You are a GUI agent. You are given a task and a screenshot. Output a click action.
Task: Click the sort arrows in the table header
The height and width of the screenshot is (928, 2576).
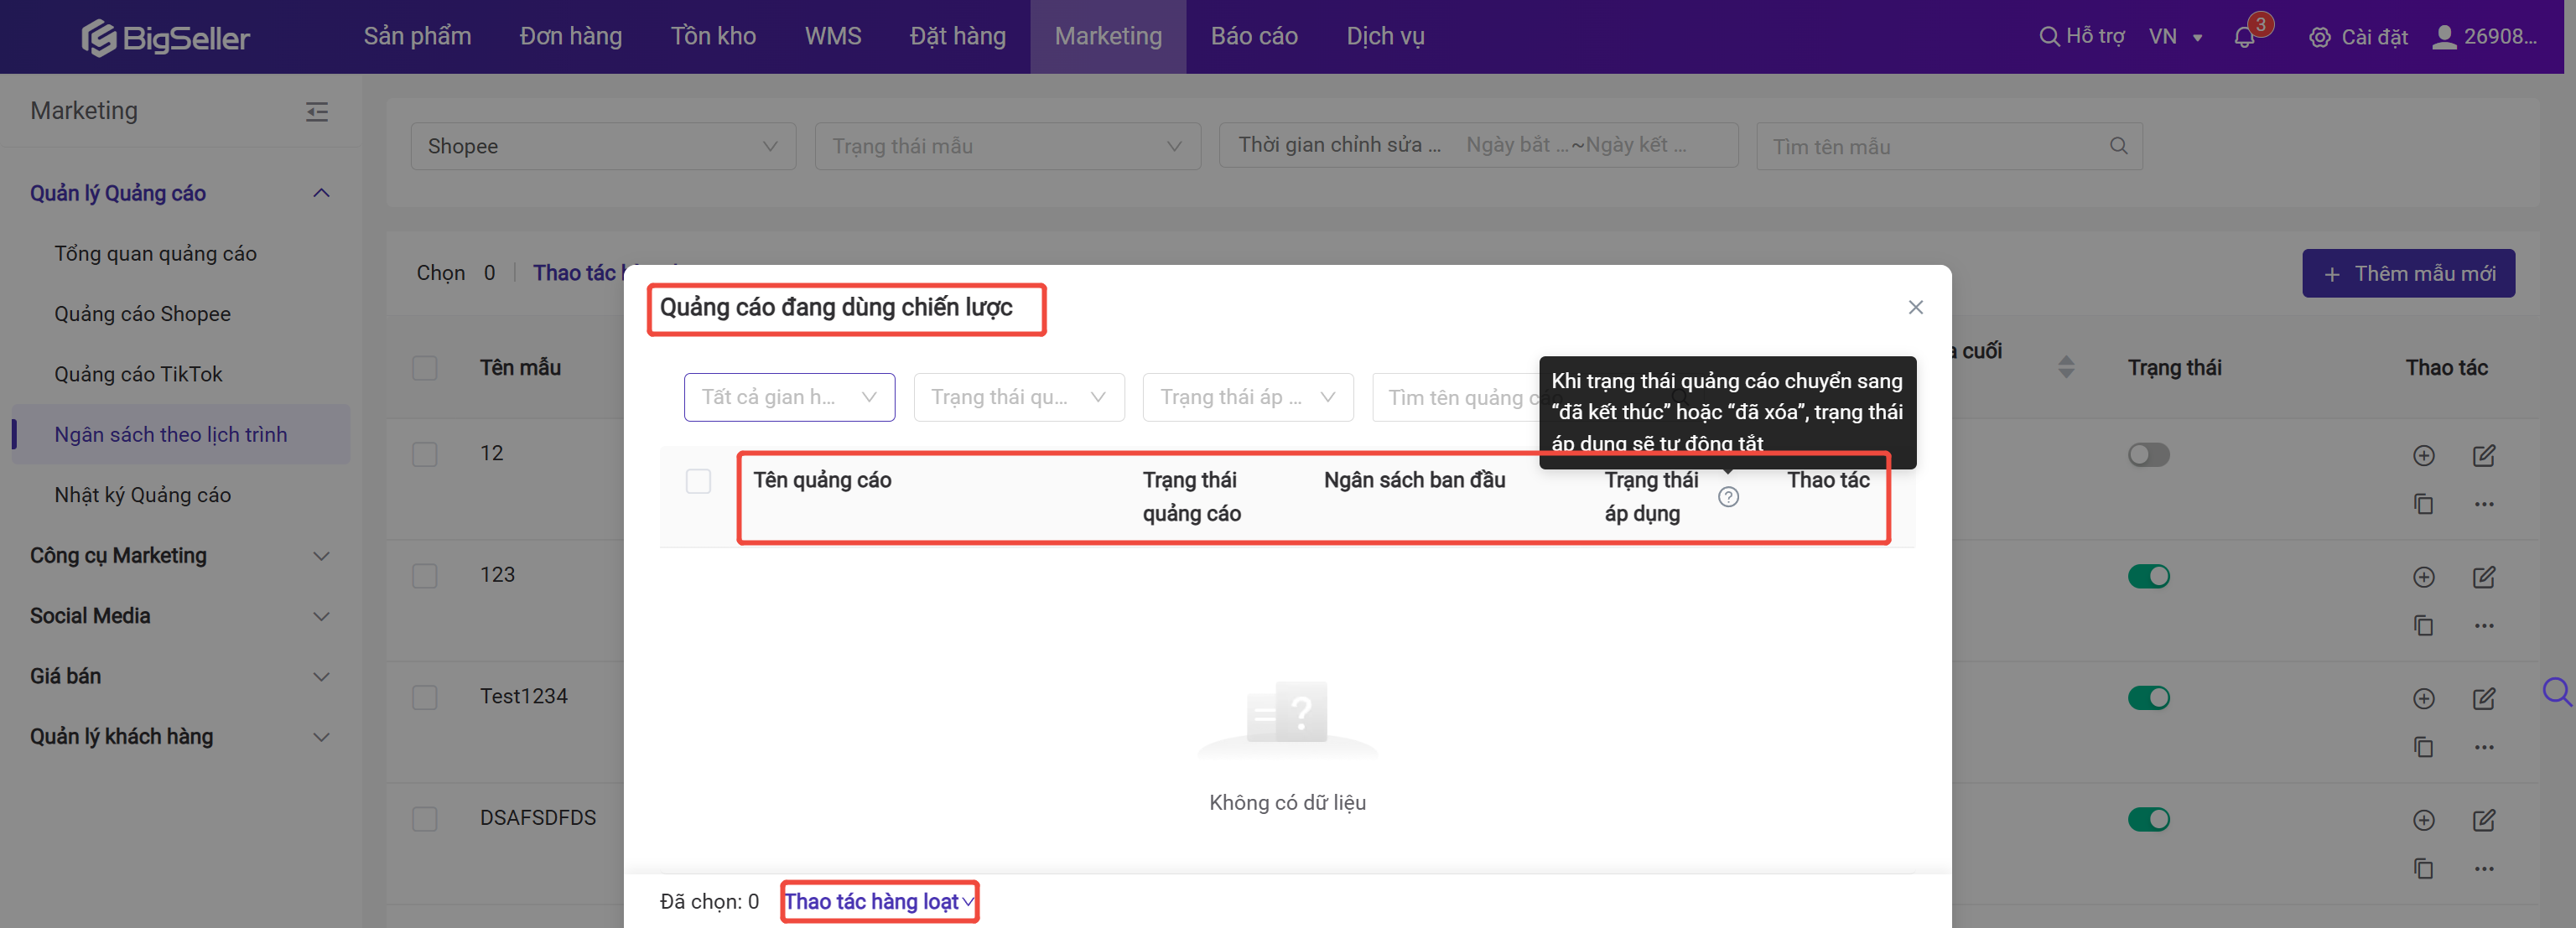coord(2066,367)
